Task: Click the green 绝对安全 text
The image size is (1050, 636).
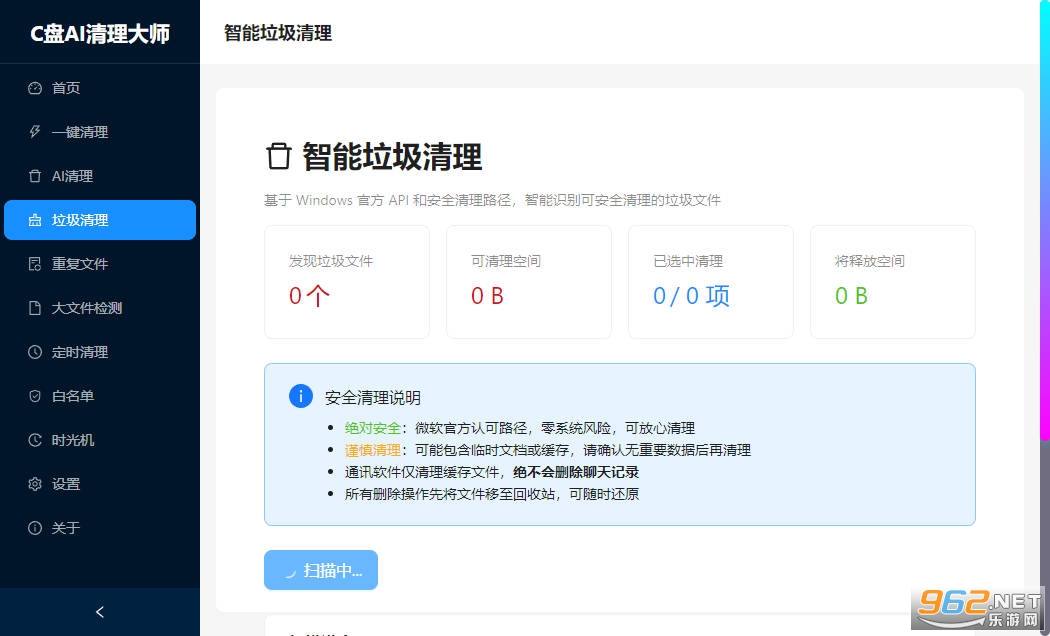Action: point(373,428)
